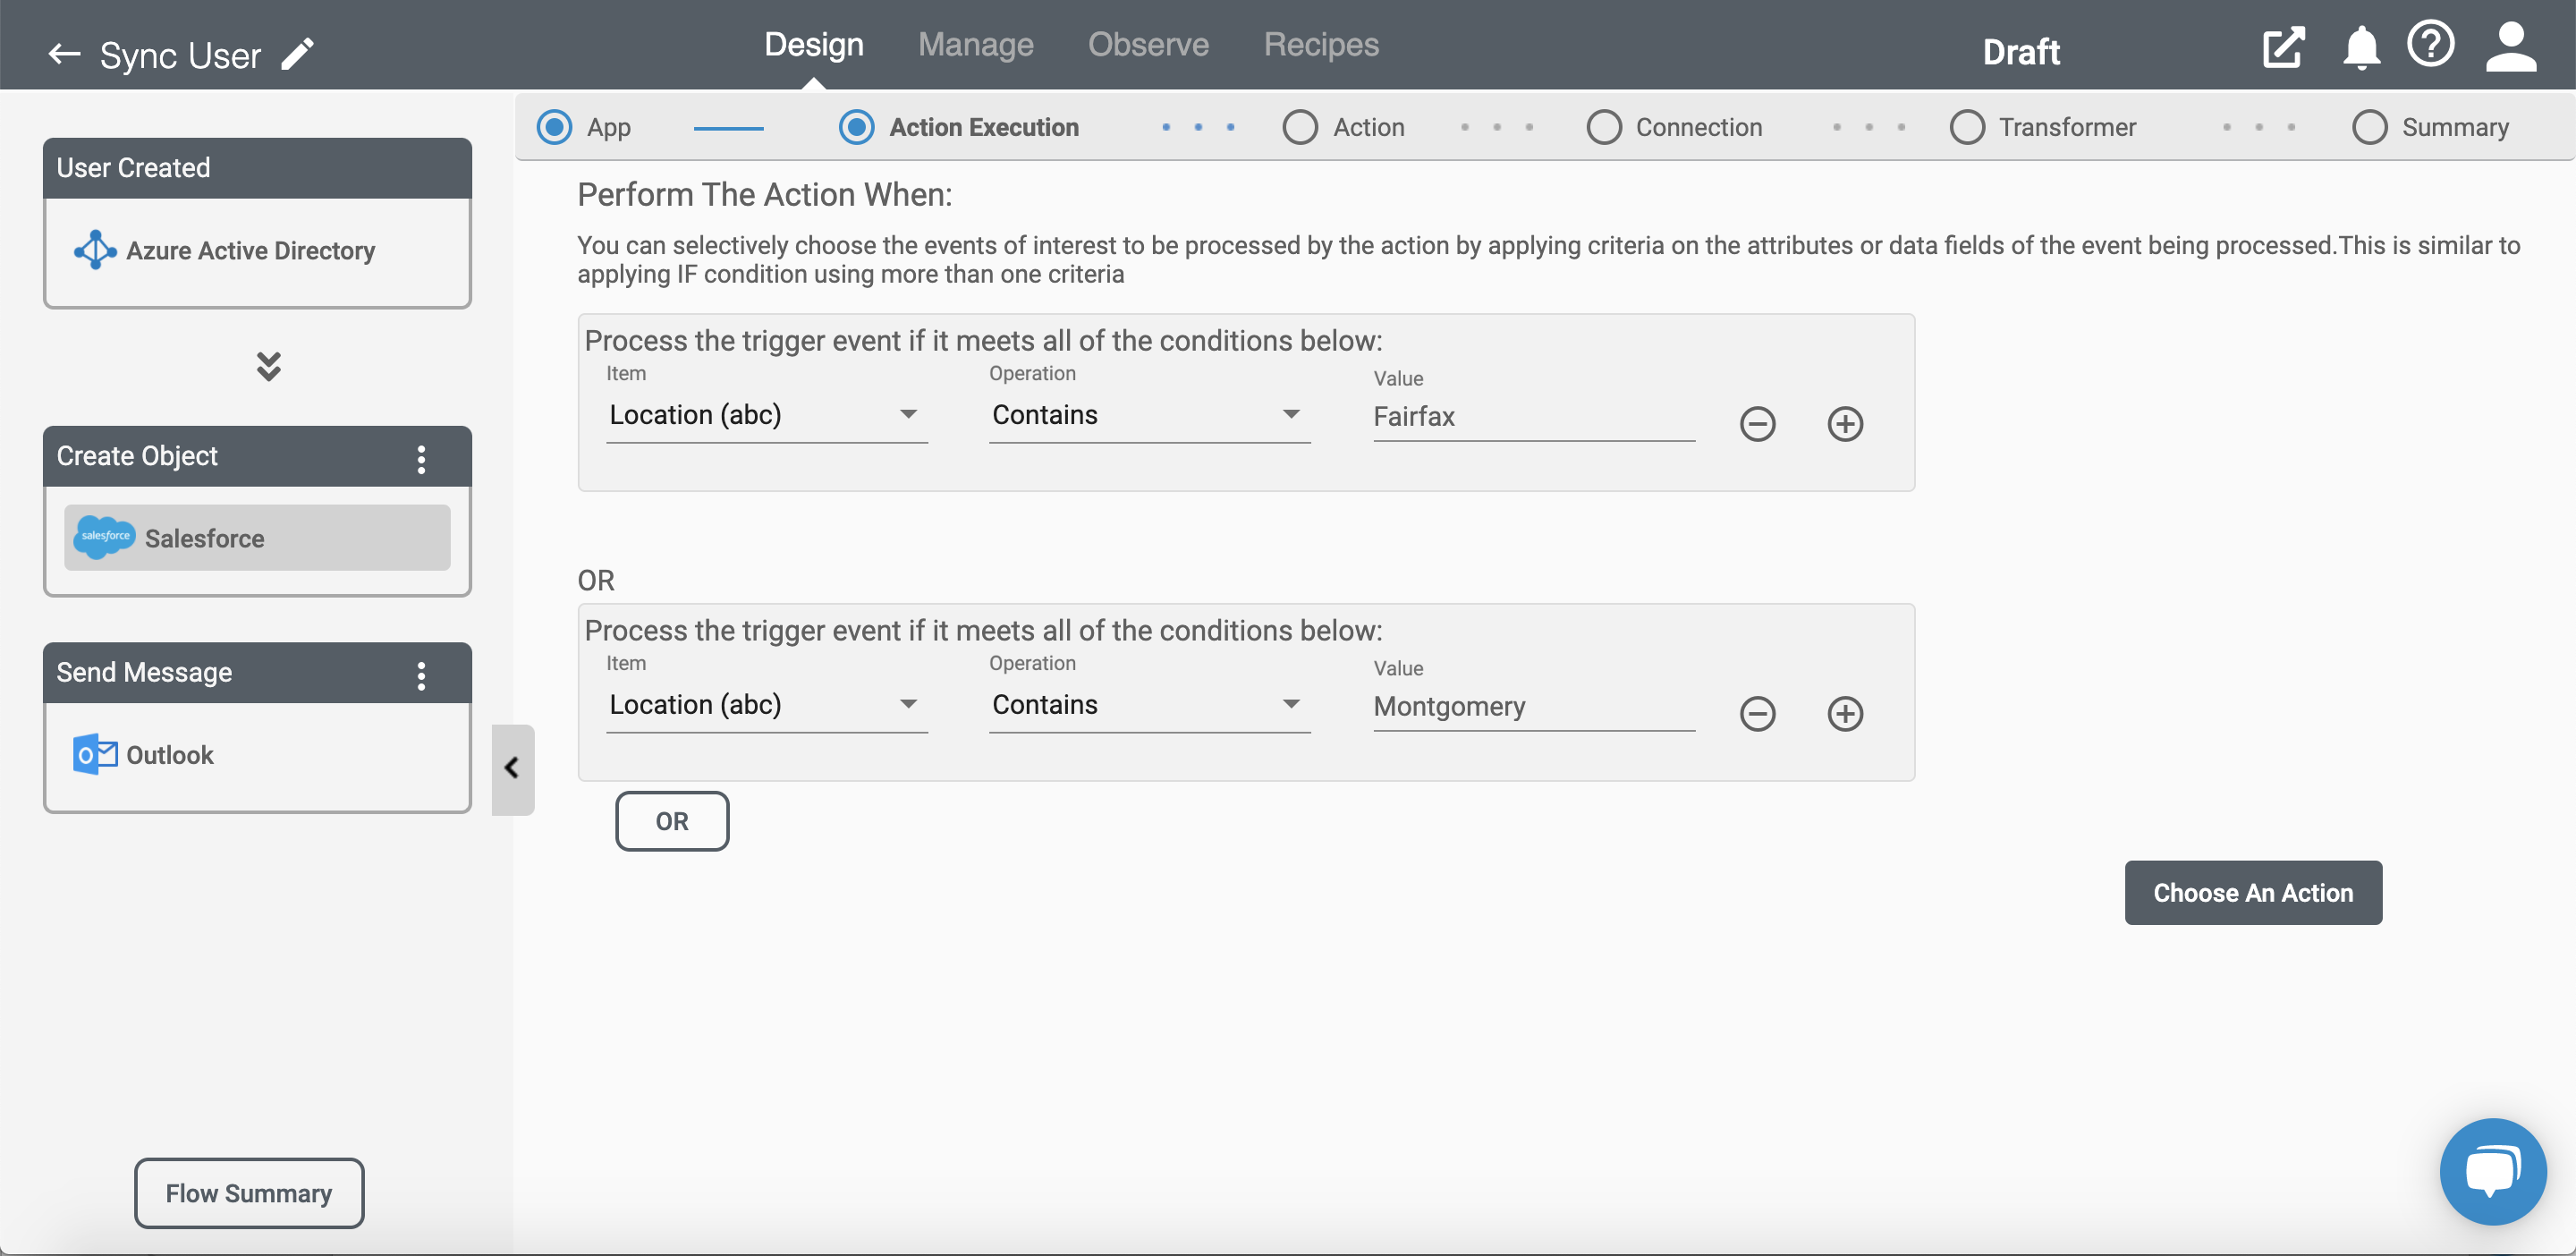Click Choose An Action button
This screenshot has height=1256, width=2576.
click(2252, 892)
